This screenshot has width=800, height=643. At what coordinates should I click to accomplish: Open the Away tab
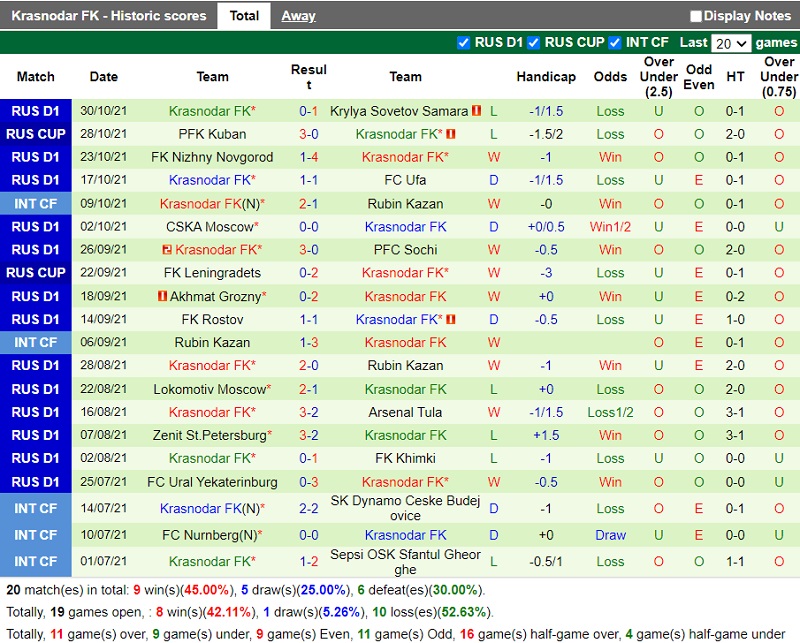tap(298, 16)
